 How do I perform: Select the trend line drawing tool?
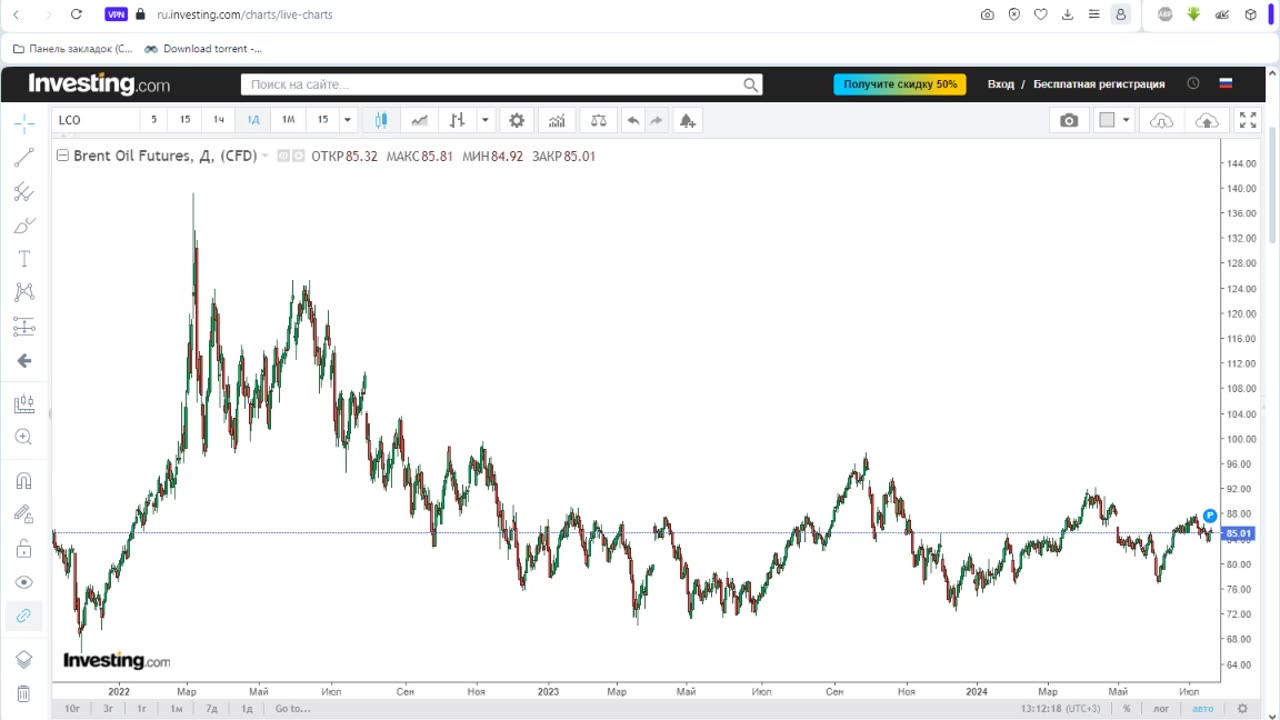pos(24,157)
